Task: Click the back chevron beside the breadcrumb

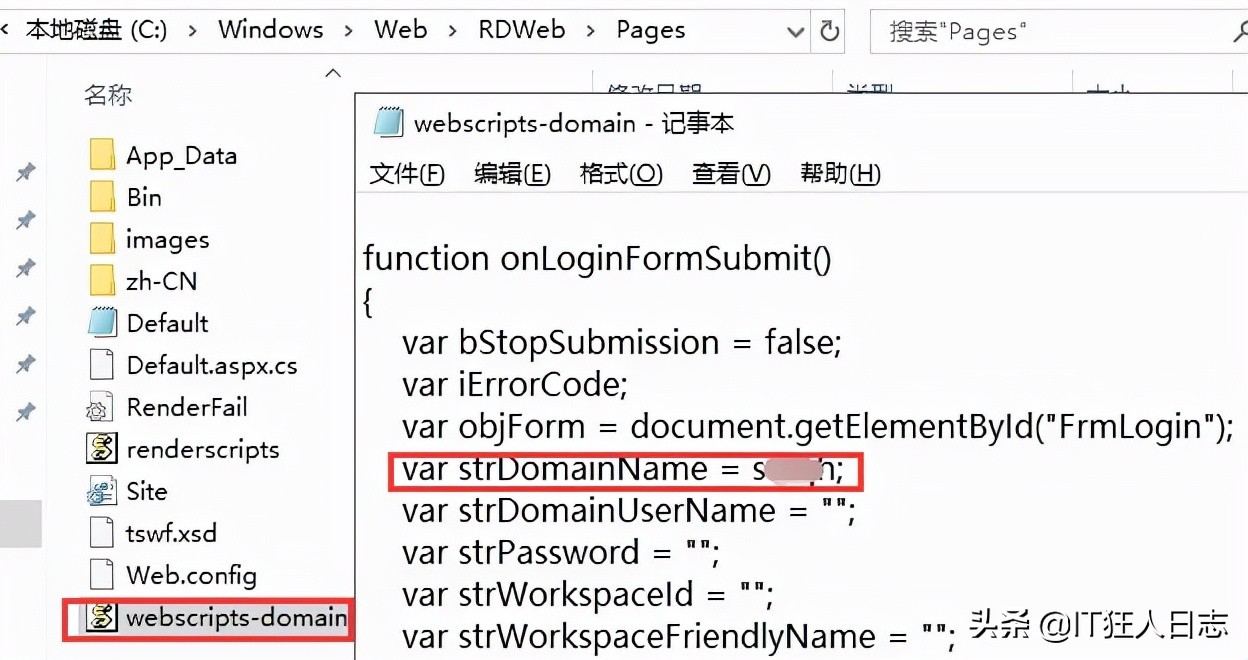Action: [x=8, y=30]
